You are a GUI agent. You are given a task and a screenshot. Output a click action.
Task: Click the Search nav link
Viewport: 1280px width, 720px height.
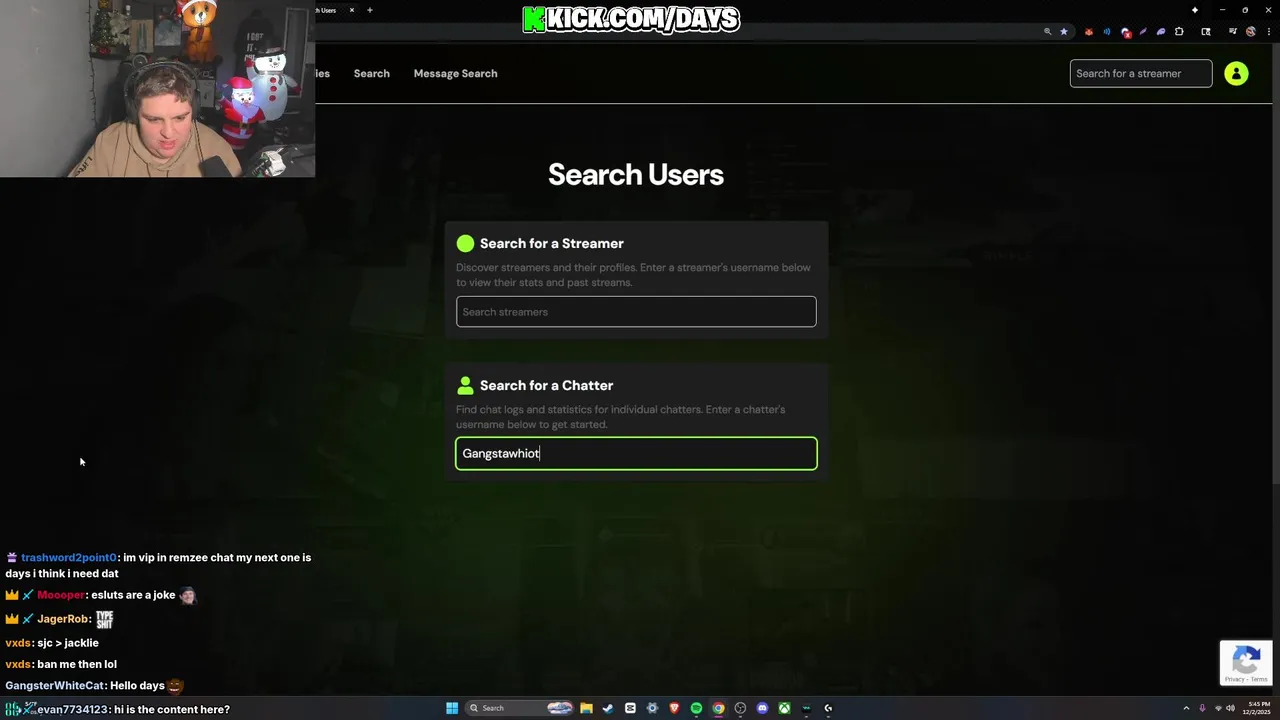pyautogui.click(x=372, y=73)
